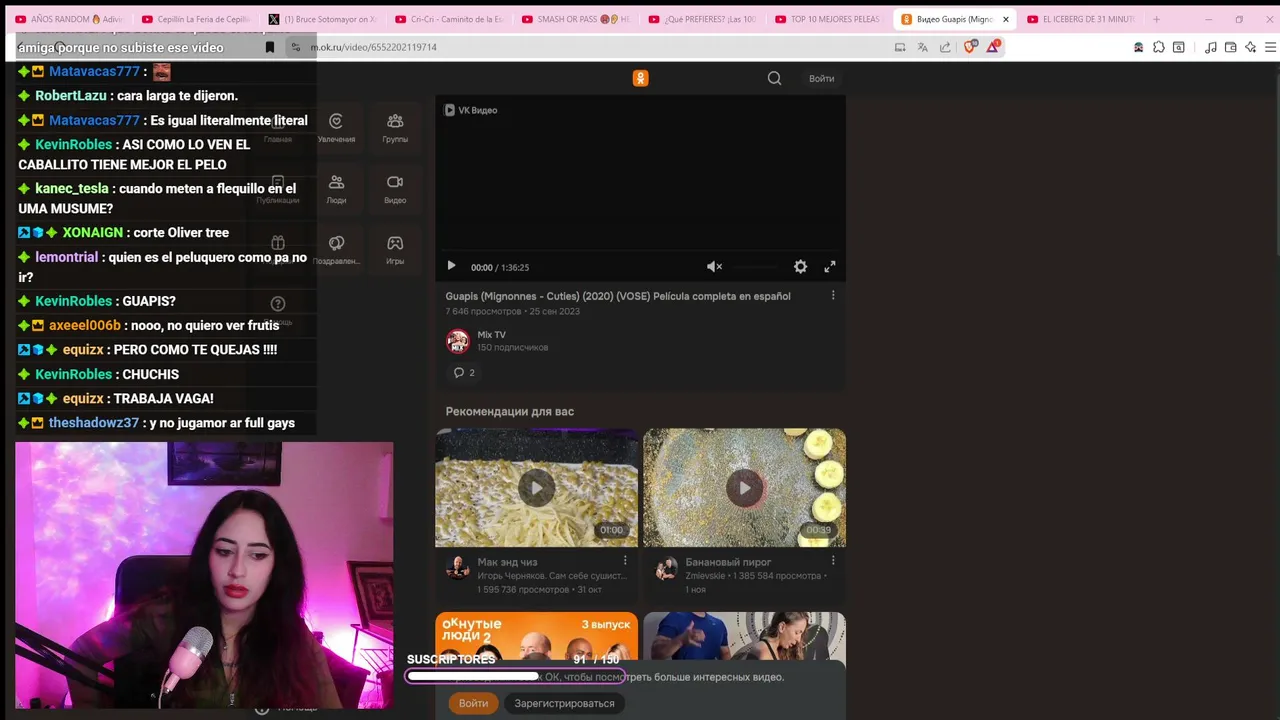Viewport: 1280px width, 720px height.
Task: Click the install app icon in address bar
Action: click(x=900, y=47)
